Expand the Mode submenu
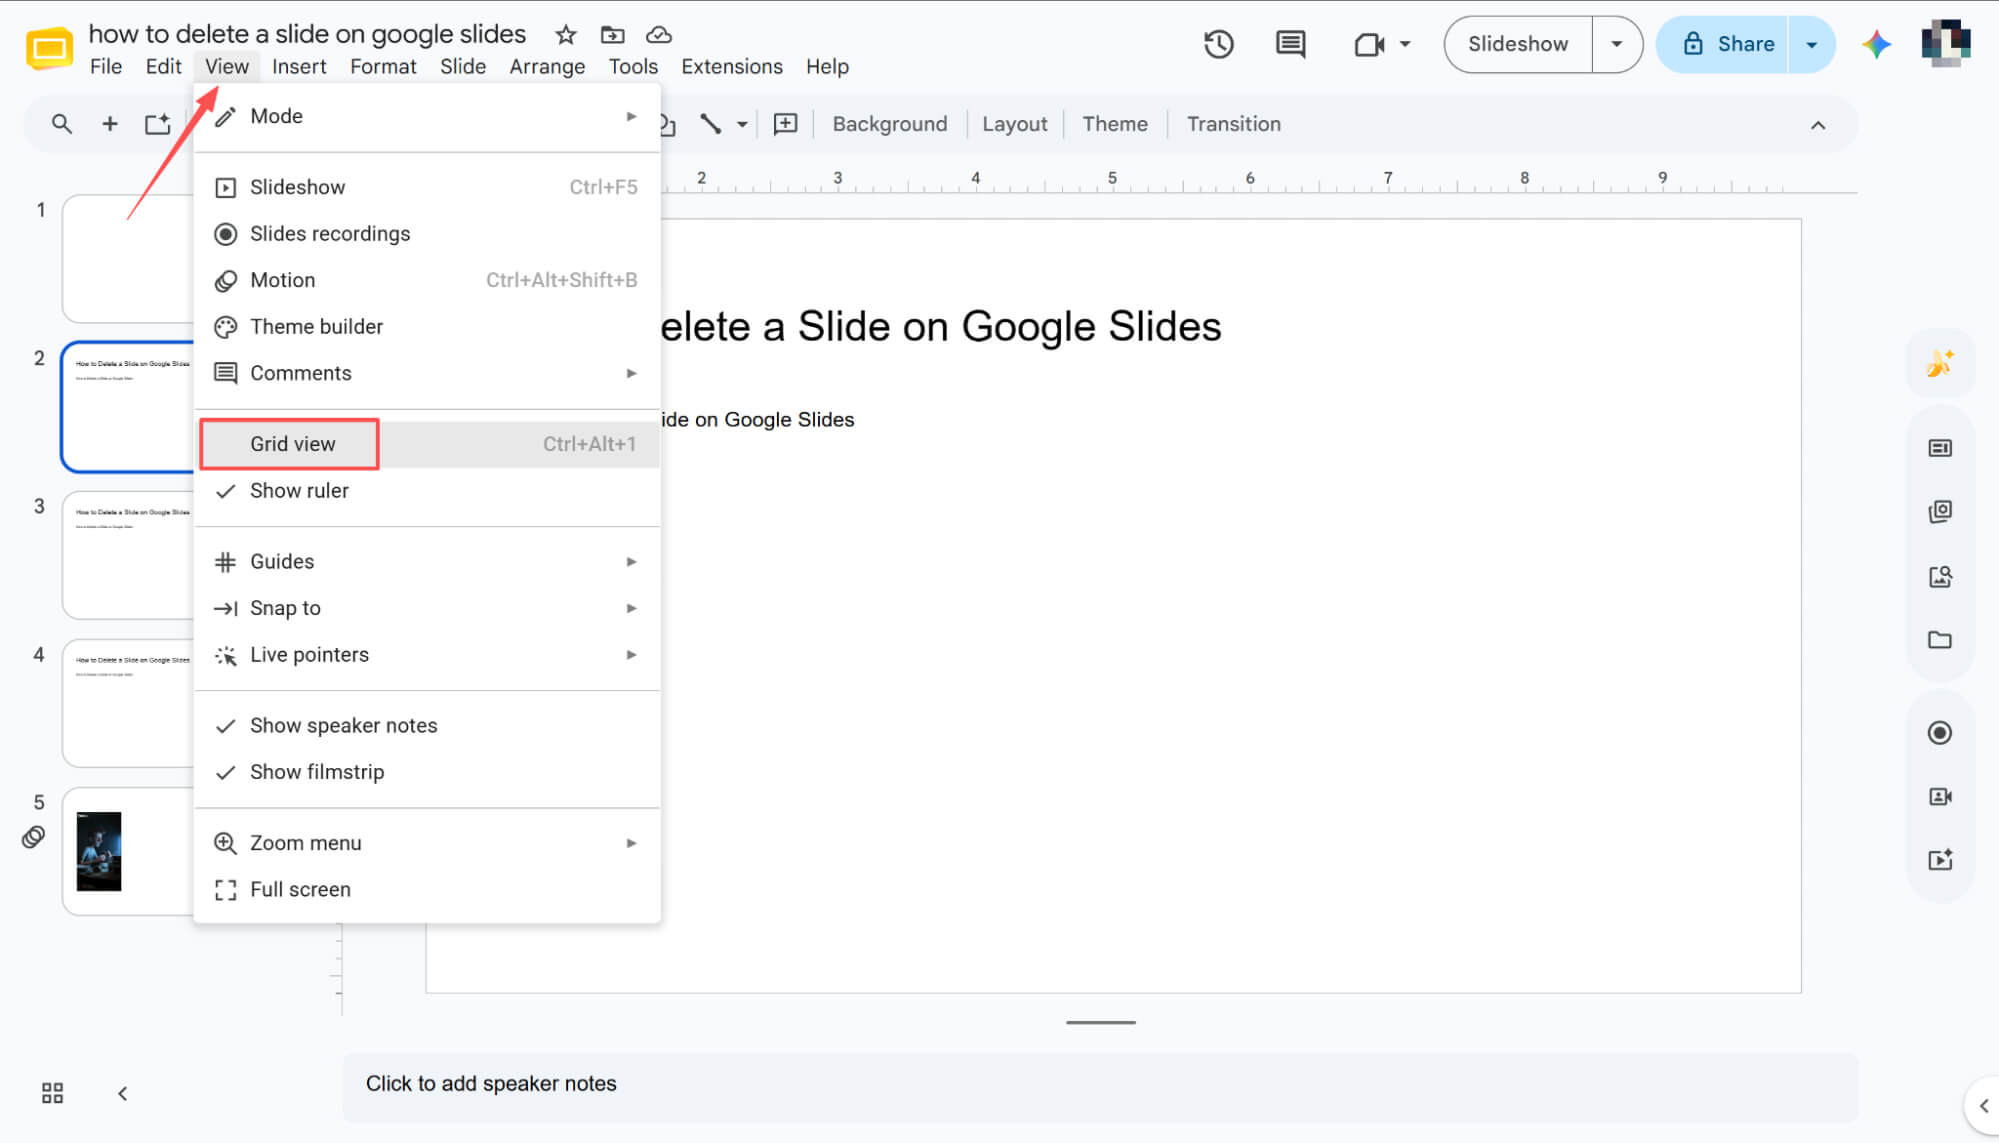Viewport: 1999px width, 1143px height. (x=427, y=116)
